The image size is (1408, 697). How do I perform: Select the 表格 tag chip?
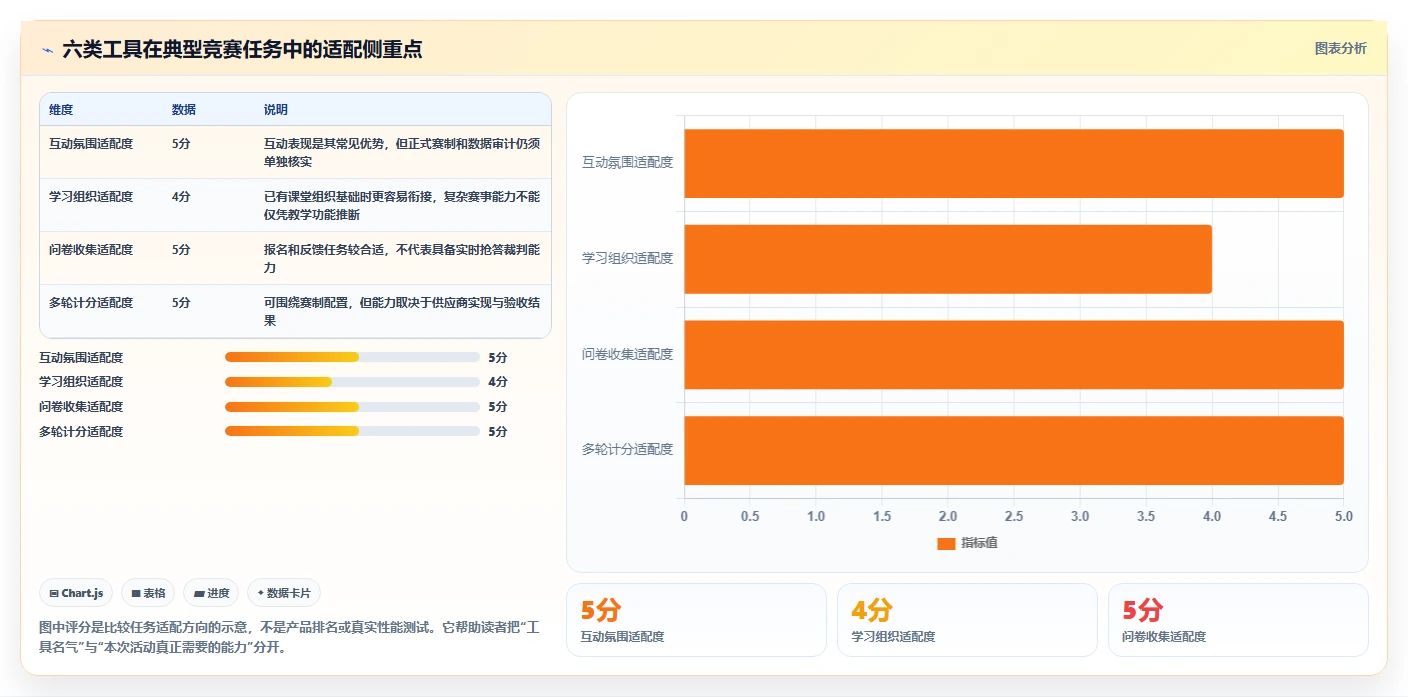point(148,593)
